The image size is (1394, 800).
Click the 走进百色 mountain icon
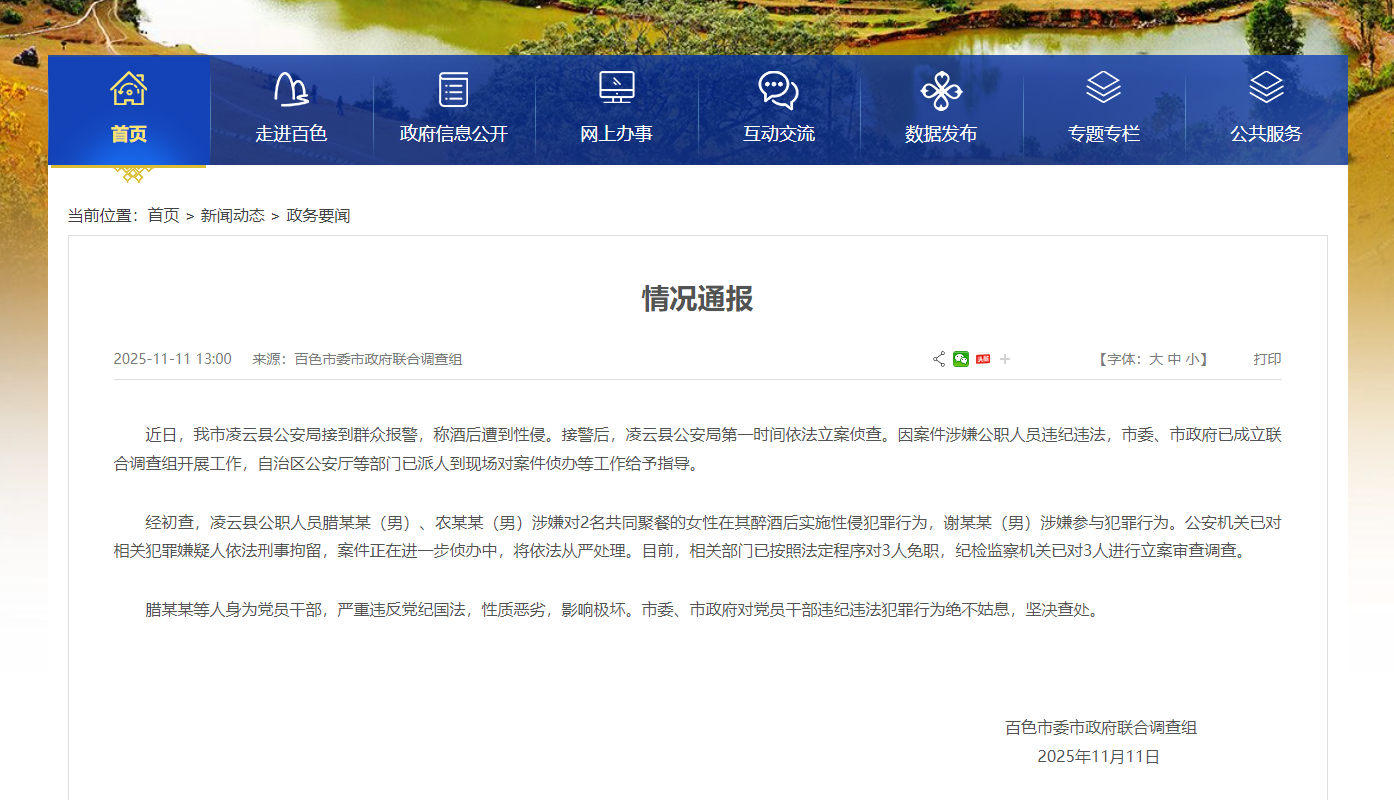(x=291, y=89)
